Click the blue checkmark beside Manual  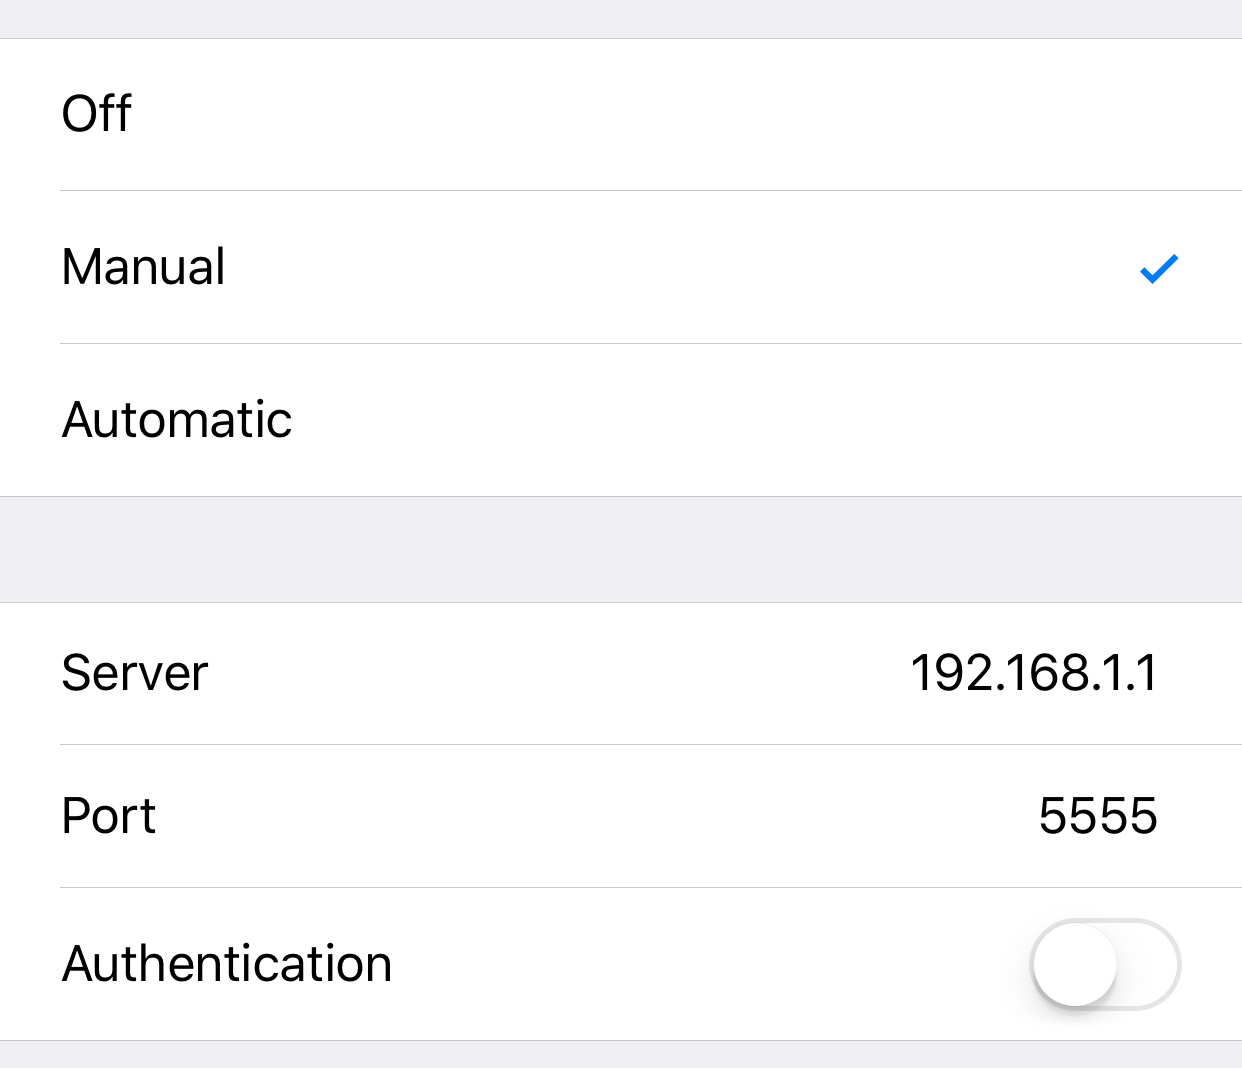(1159, 268)
